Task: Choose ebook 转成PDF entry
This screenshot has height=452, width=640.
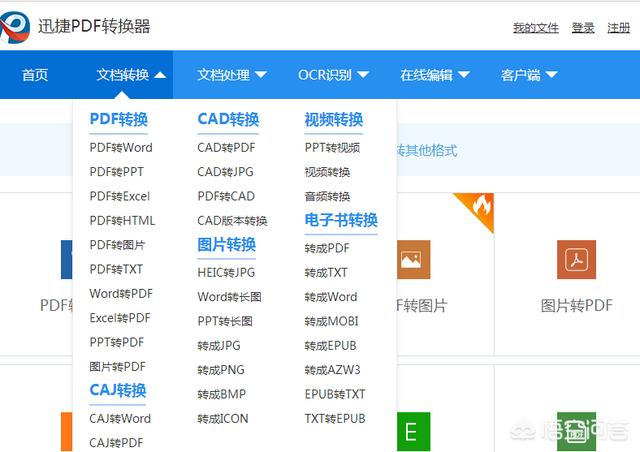Action: (x=327, y=248)
